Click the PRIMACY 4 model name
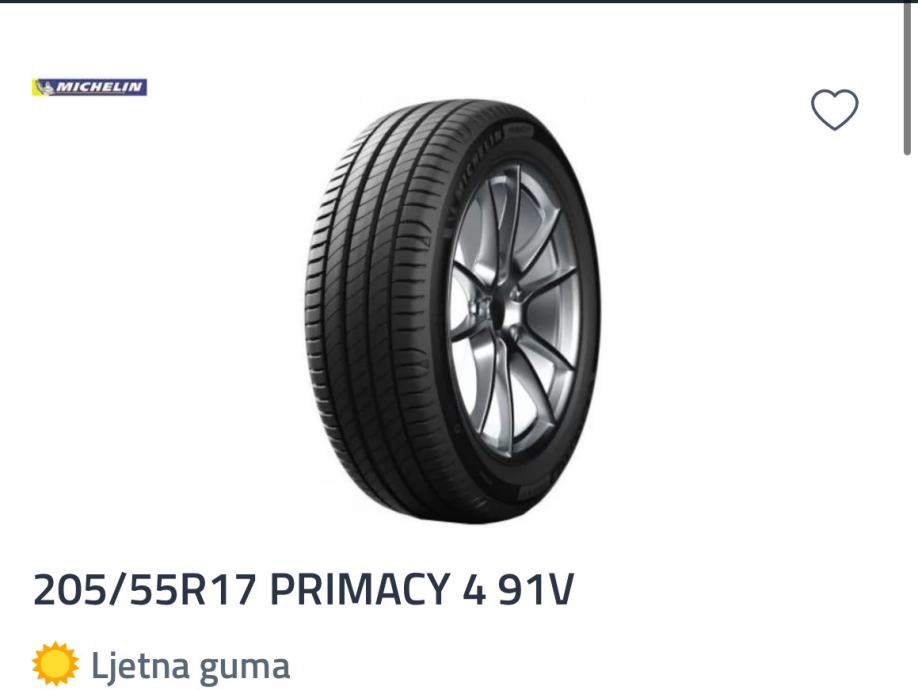 click(x=378, y=590)
